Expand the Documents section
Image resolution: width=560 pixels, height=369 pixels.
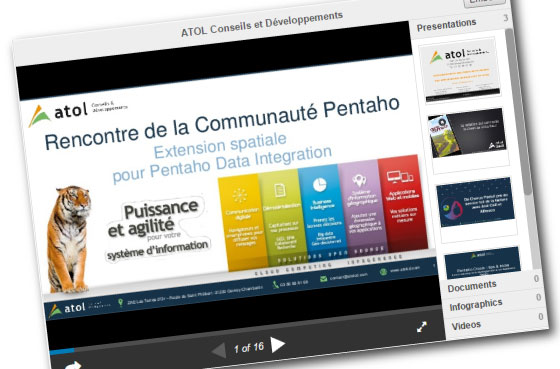(472, 286)
